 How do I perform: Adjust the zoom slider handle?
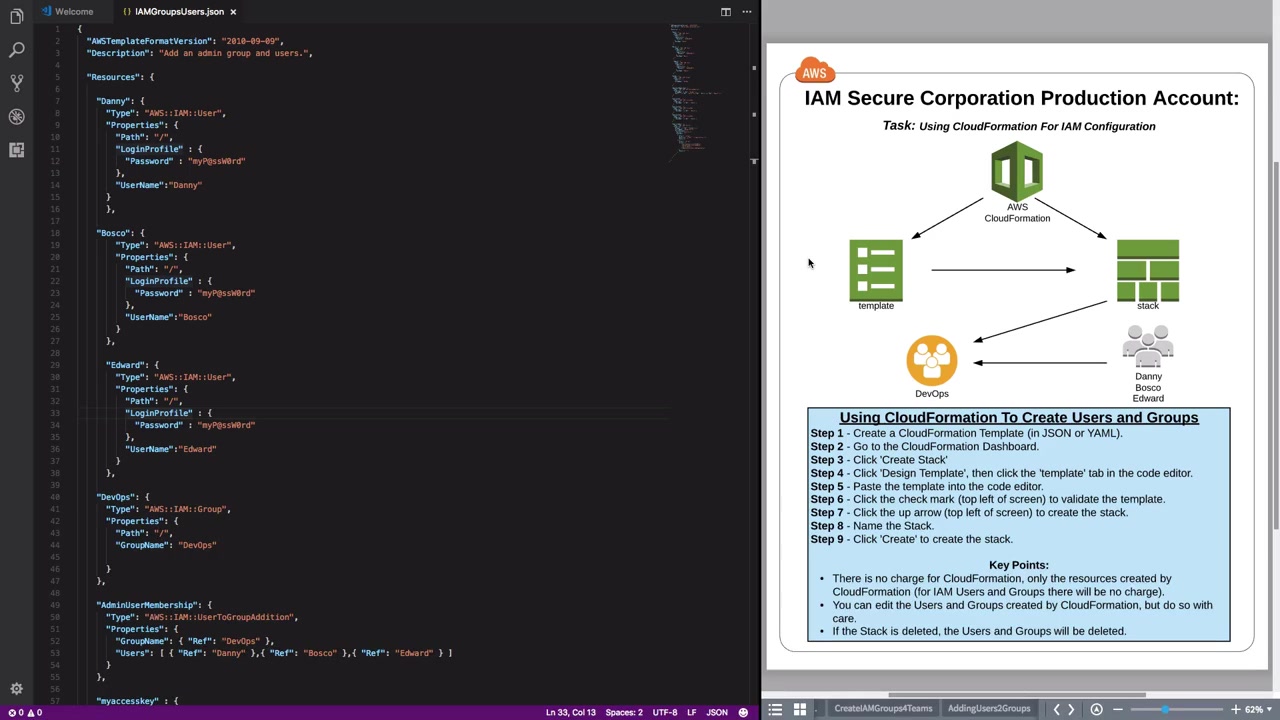tap(1164, 709)
